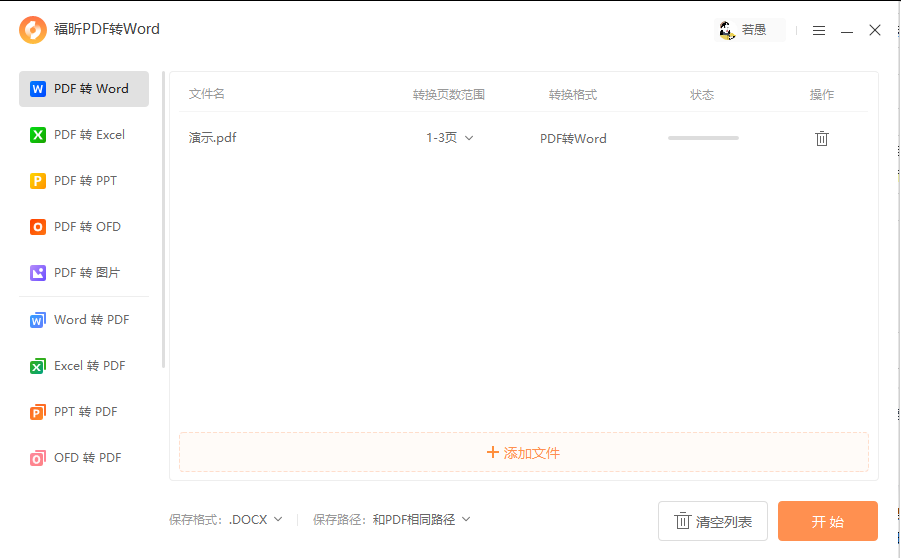
Task: Click the Excel 转 PDF icon
Action: (37, 366)
